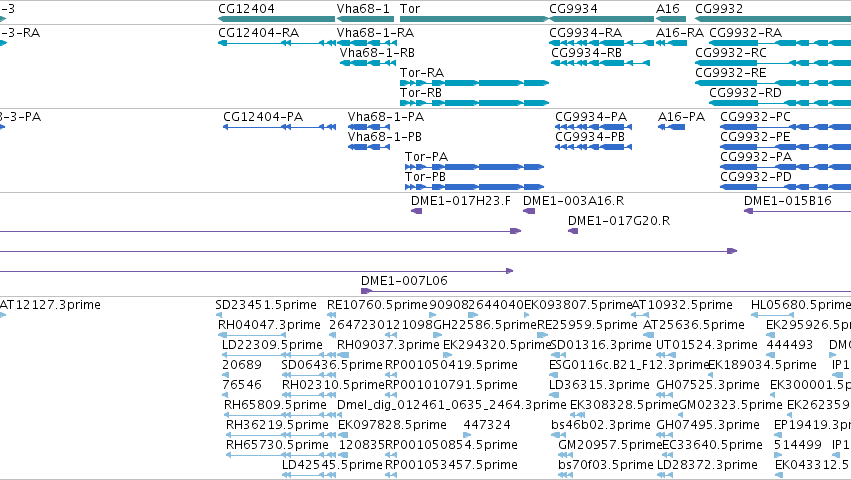Select the RP001010791.5prime EST label
The width and height of the screenshot is (851, 480).
coord(451,385)
